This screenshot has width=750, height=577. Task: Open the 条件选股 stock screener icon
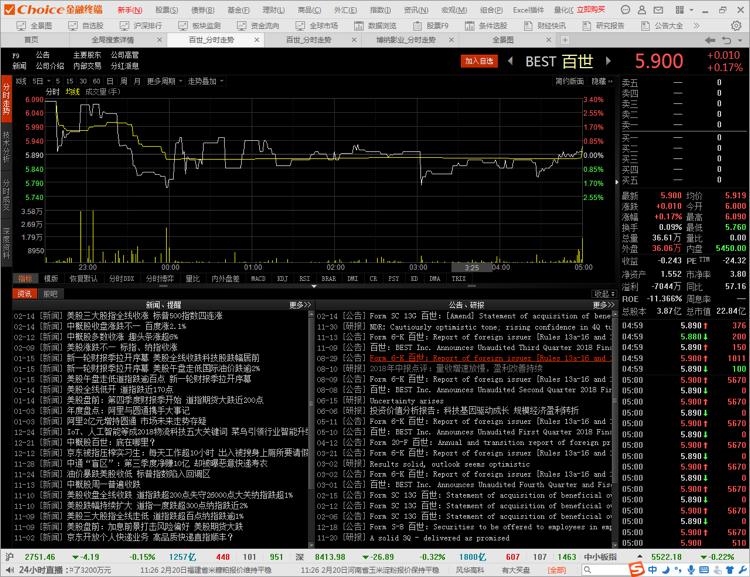click(470, 26)
